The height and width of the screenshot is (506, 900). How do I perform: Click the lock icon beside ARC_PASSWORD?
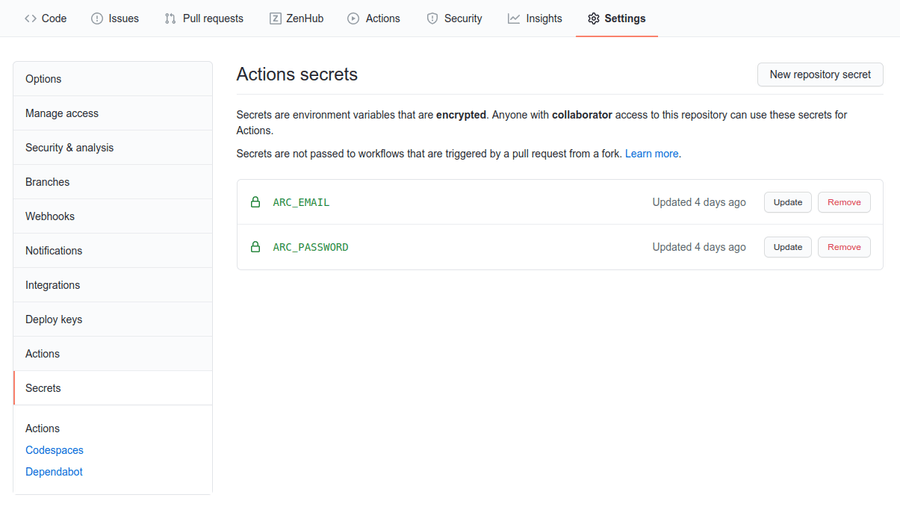(255, 247)
